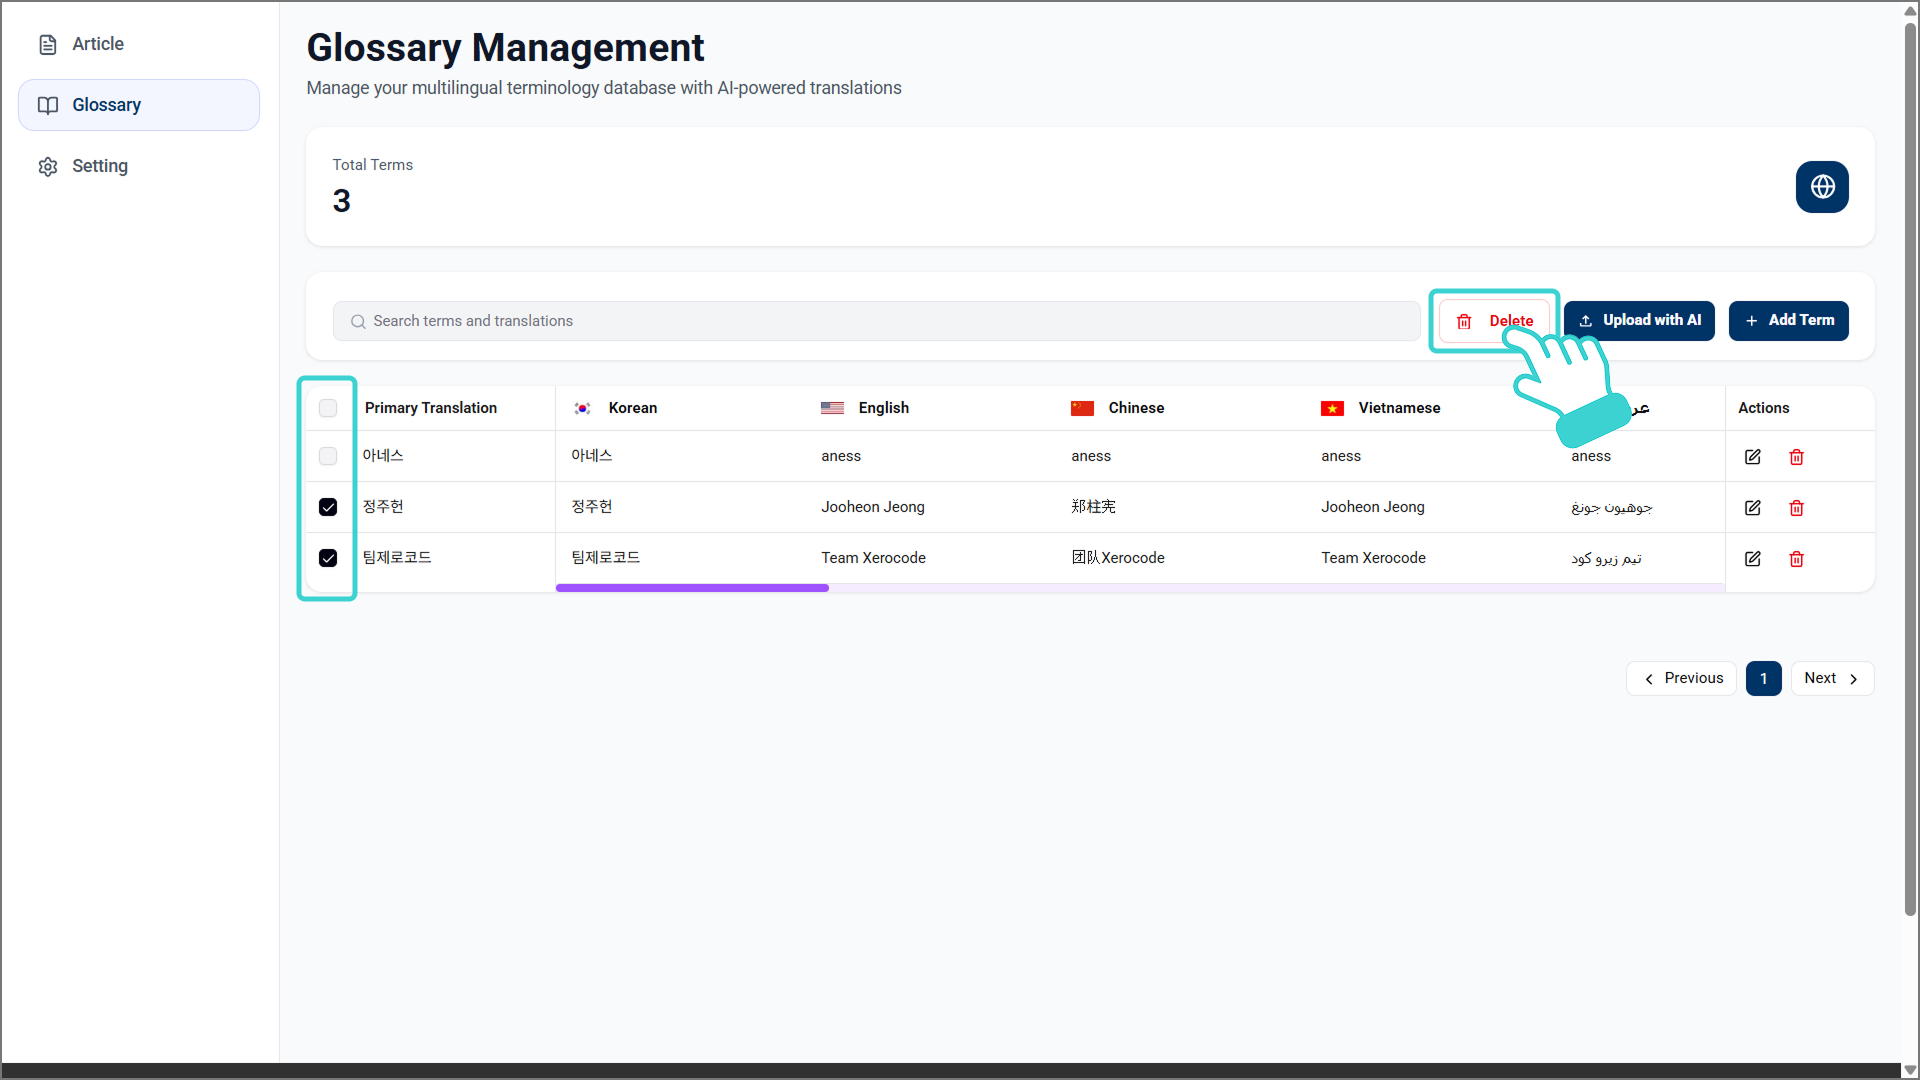Edit the 정주헌 term row
The height and width of the screenshot is (1080, 1920).
tap(1752, 508)
